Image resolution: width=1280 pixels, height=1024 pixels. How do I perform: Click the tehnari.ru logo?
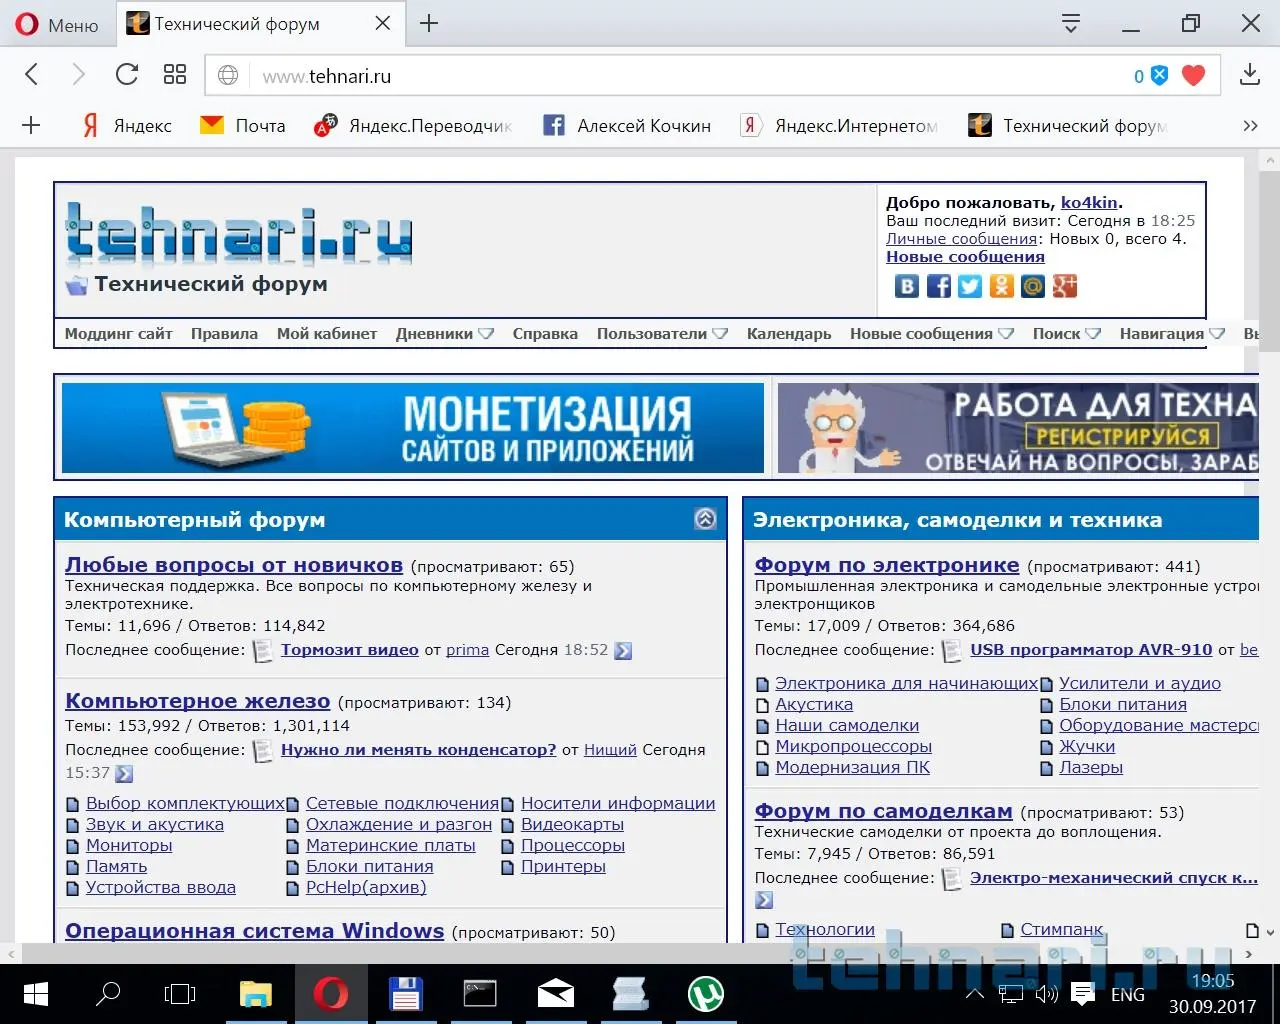(x=239, y=235)
